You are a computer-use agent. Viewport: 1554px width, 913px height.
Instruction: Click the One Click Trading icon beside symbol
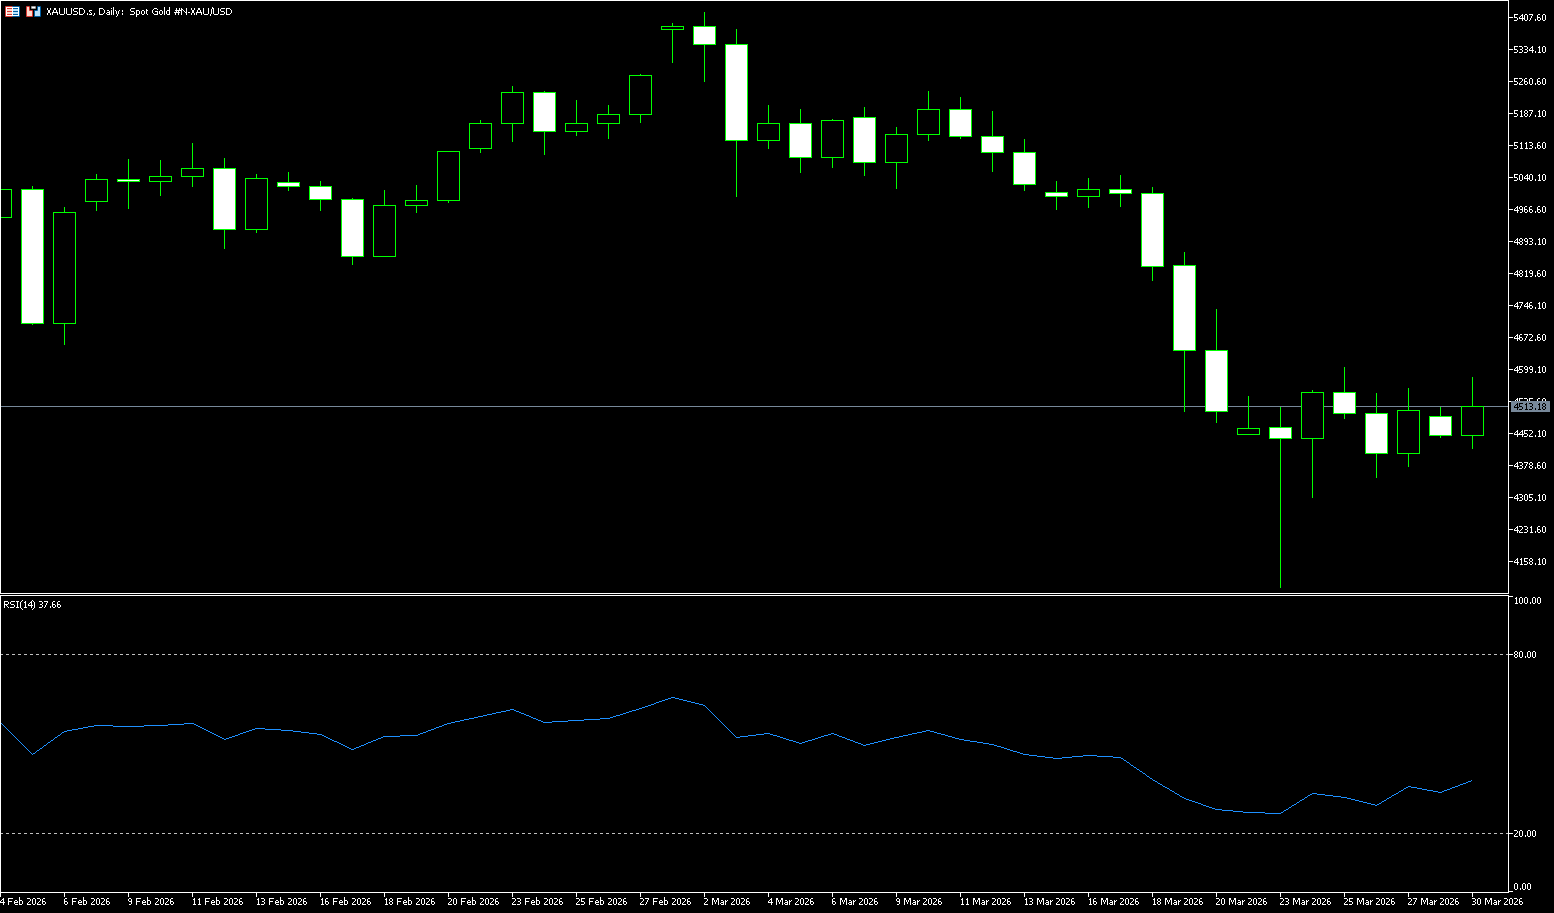[33, 12]
